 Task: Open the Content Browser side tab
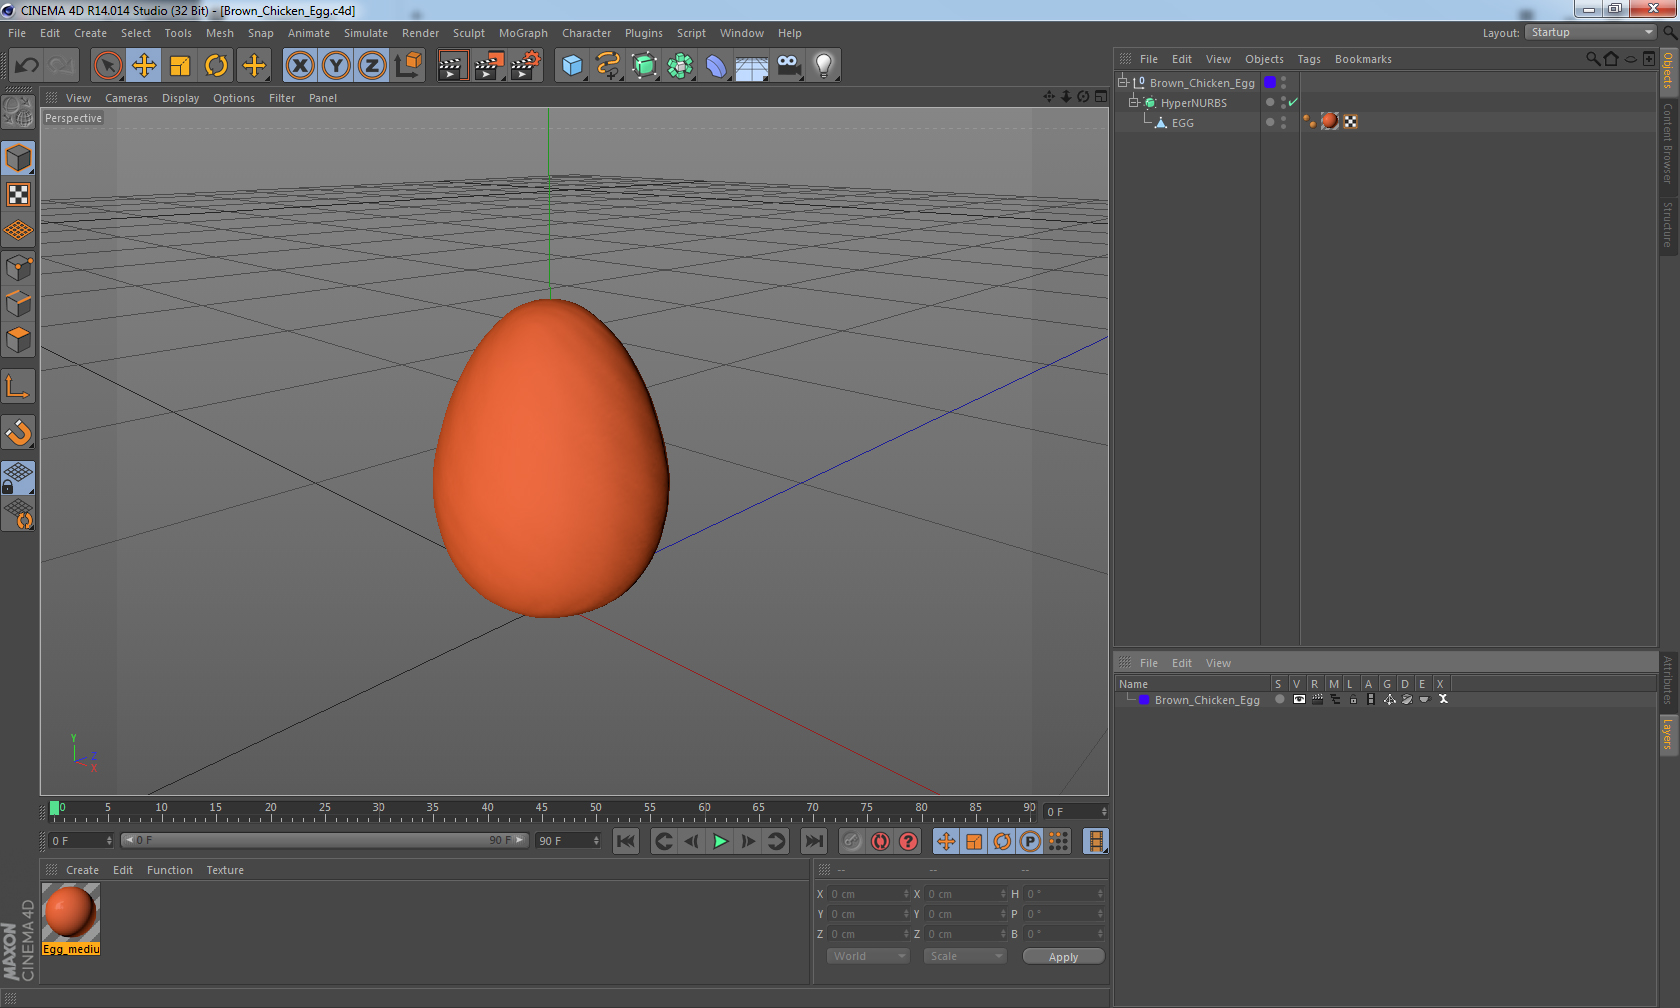point(1668,142)
